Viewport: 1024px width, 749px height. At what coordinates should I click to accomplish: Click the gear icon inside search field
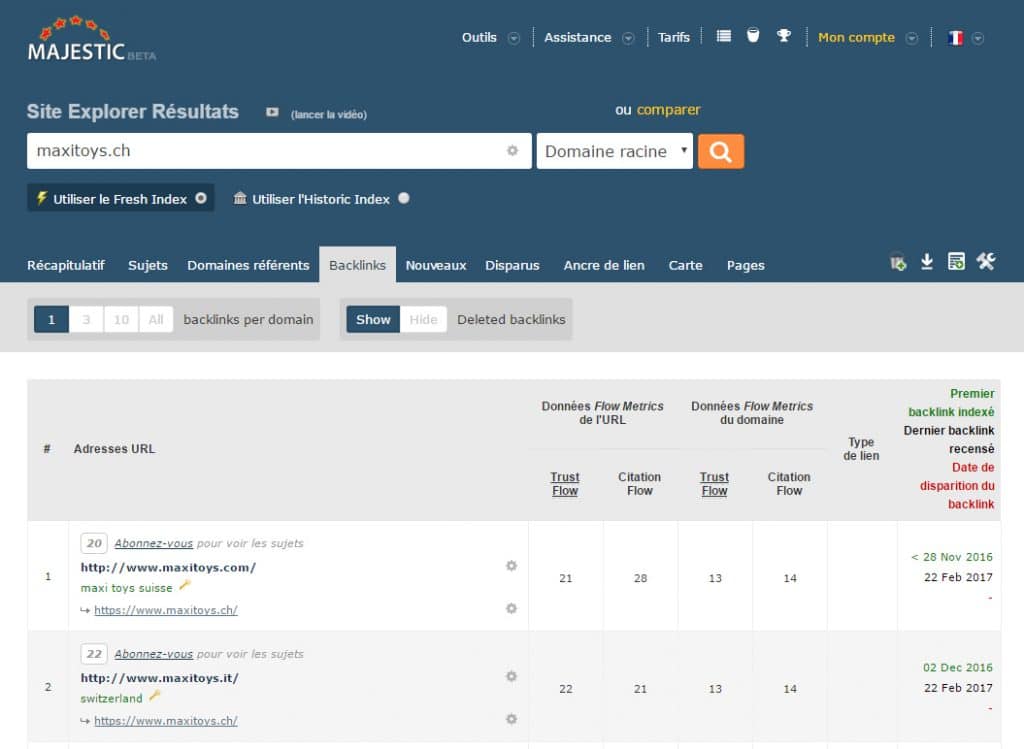coord(513,151)
